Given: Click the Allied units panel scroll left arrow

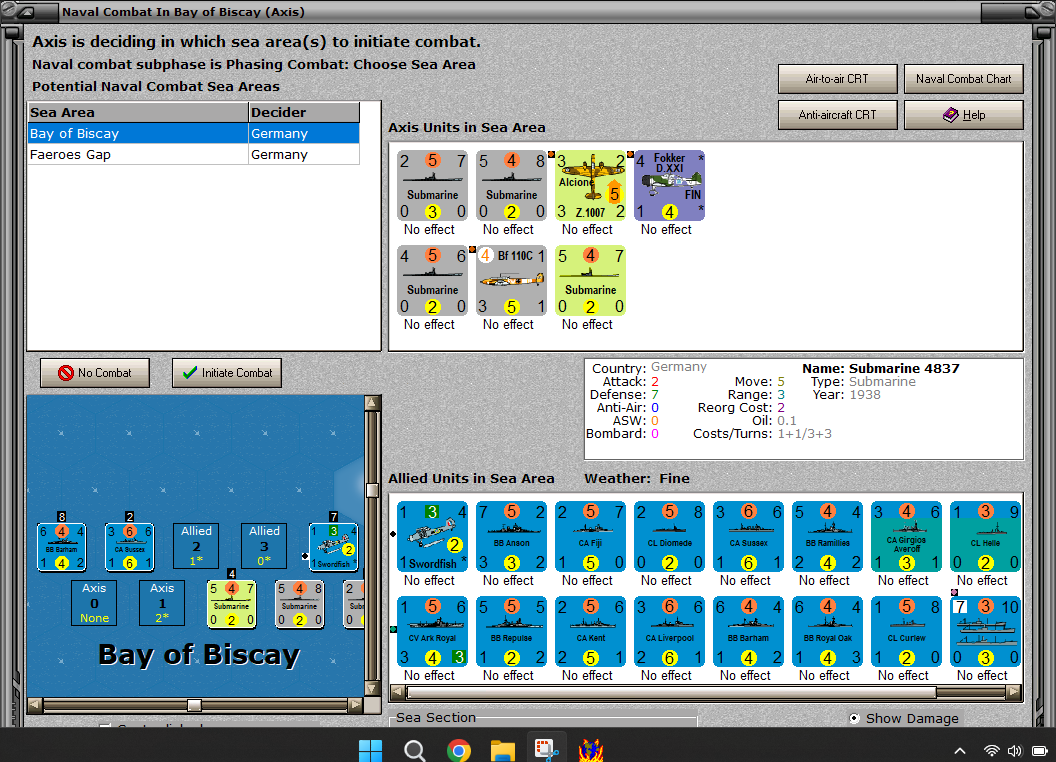Looking at the screenshot, I should click(x=398, y=692).
